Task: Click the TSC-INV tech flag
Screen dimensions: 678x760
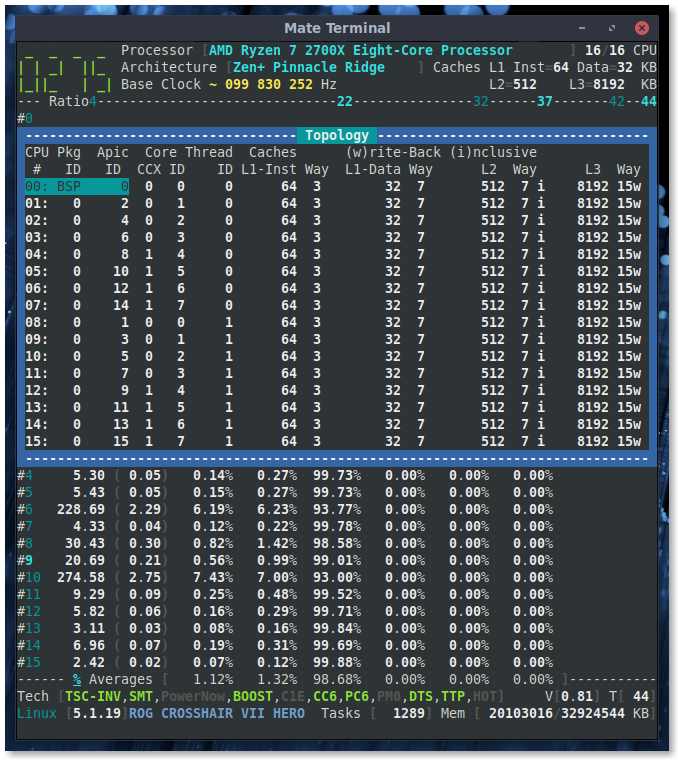Action: tap(93, 697)
